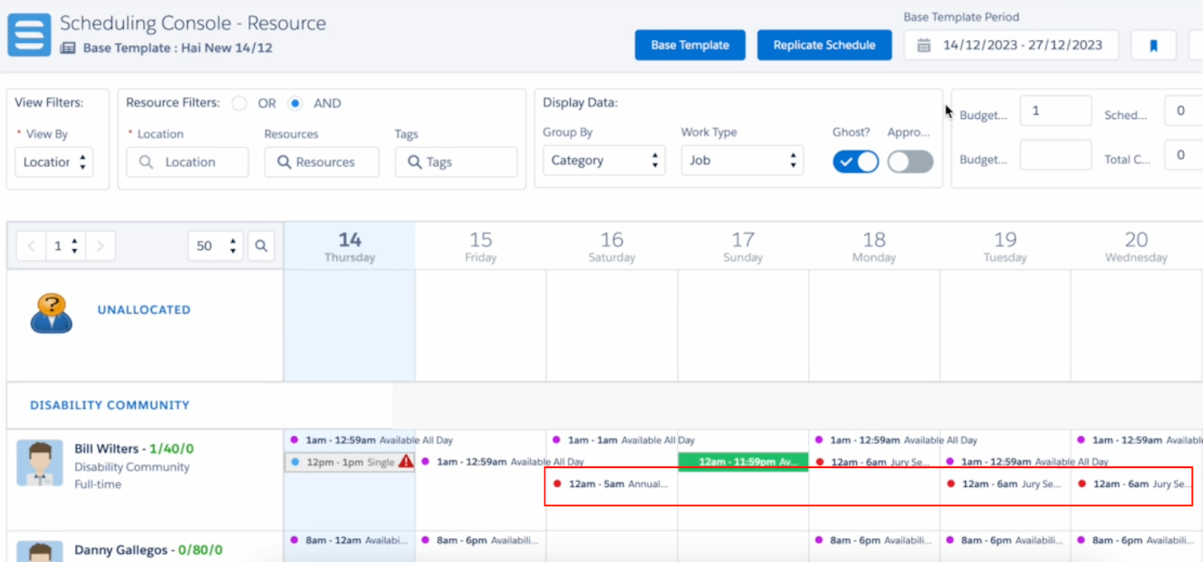Go to next page arrow
Screen dimensions: 1204x567
(x=100, y=246)
